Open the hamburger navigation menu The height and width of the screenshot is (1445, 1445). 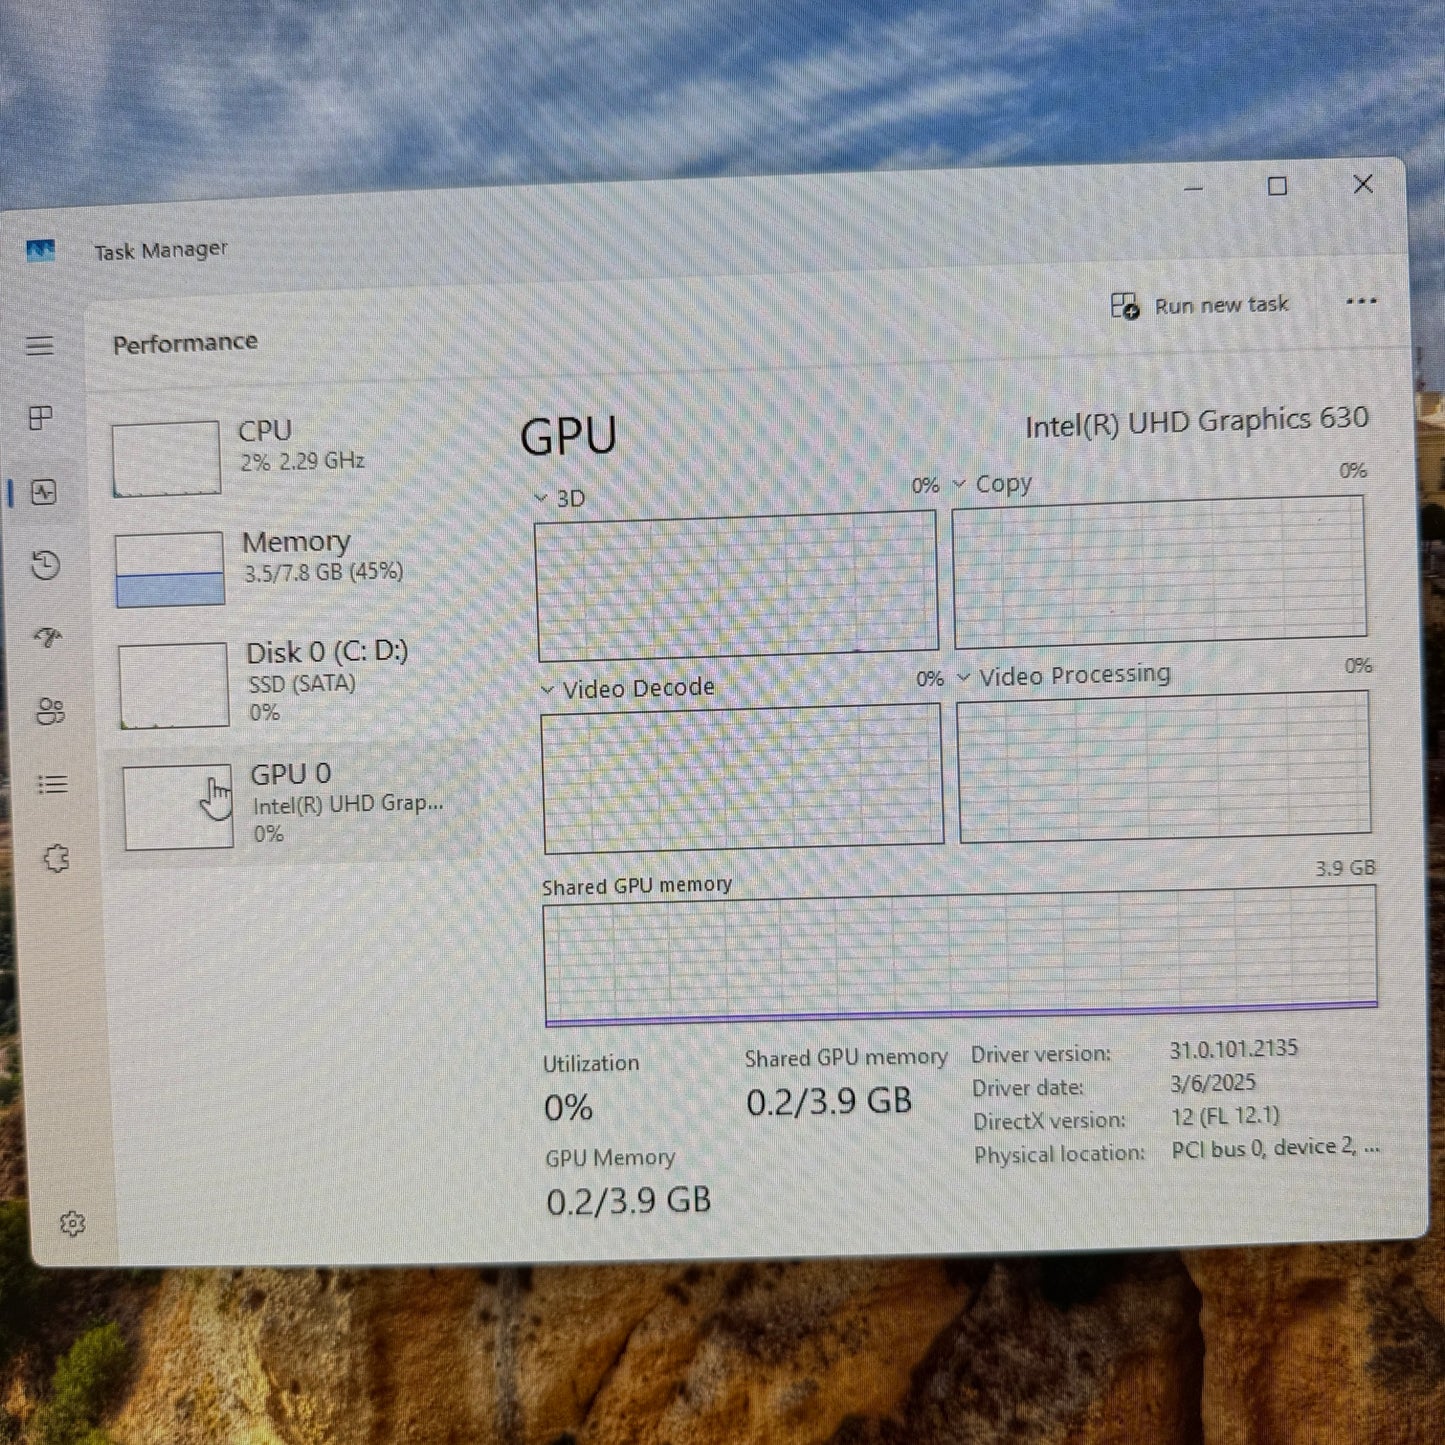point(40,346)
